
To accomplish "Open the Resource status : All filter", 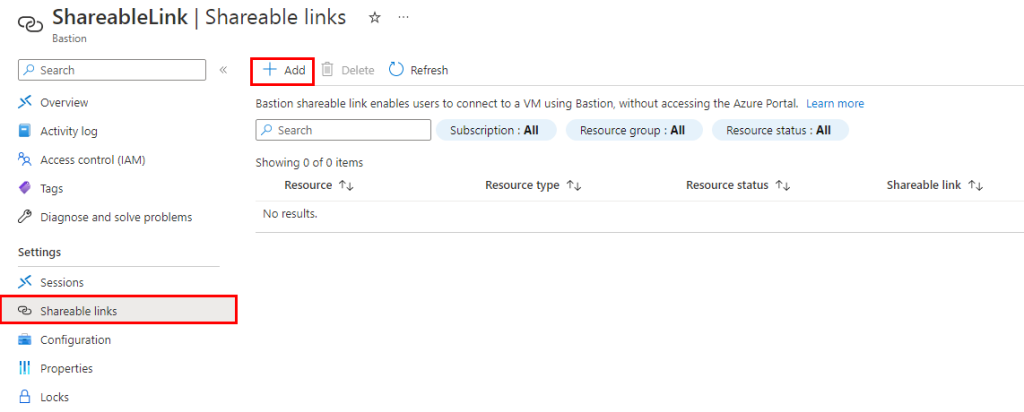I will [x=780, y=130].
